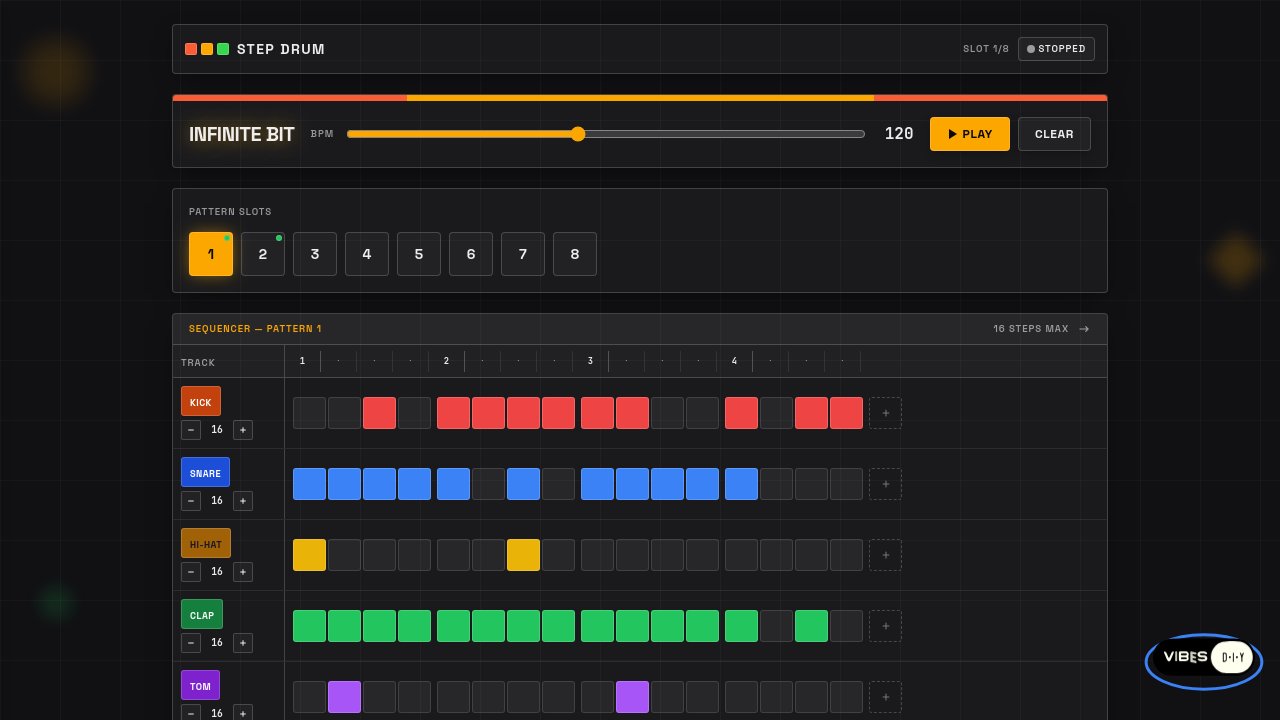Viewport: 1280px width, 720px height.
Task: Add a step to the Kick row
Action: coord(885,413)
